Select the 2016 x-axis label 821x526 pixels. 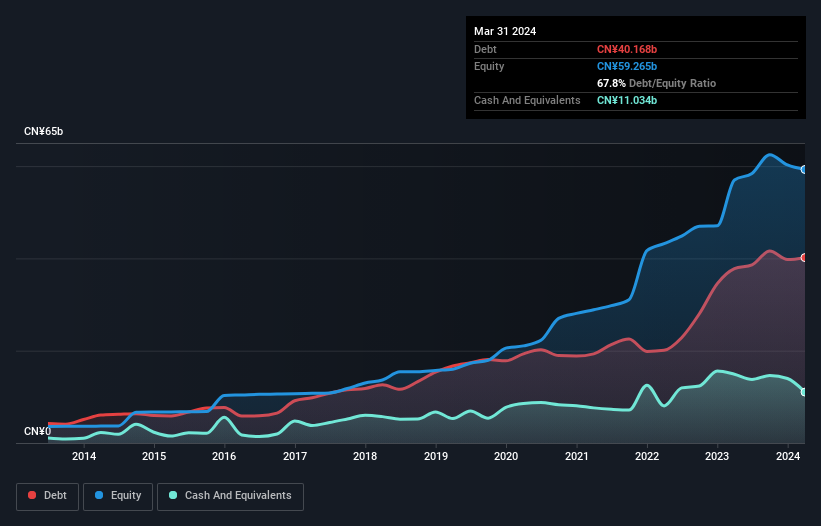click(x=224, y=456)
